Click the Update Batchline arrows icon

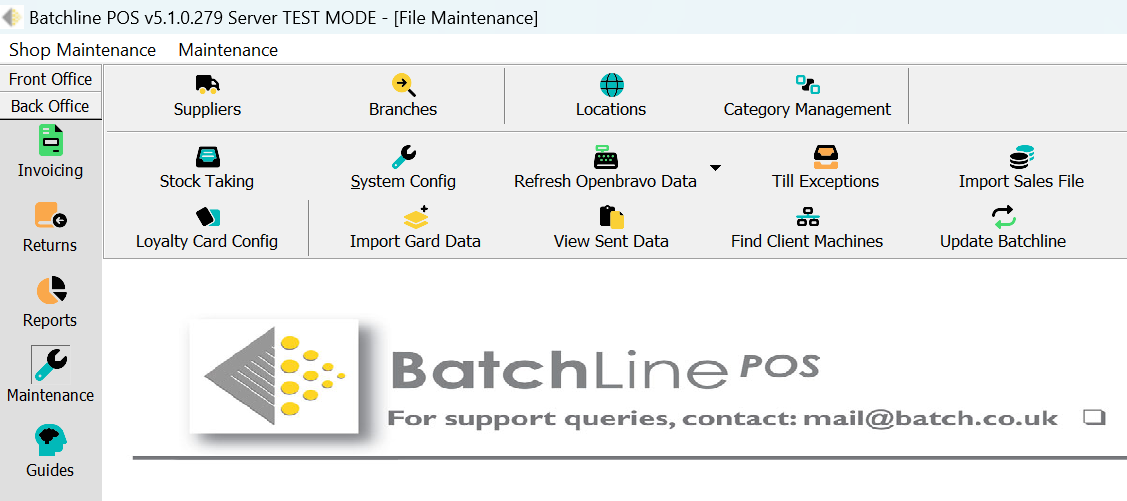tap(1003, 216)
